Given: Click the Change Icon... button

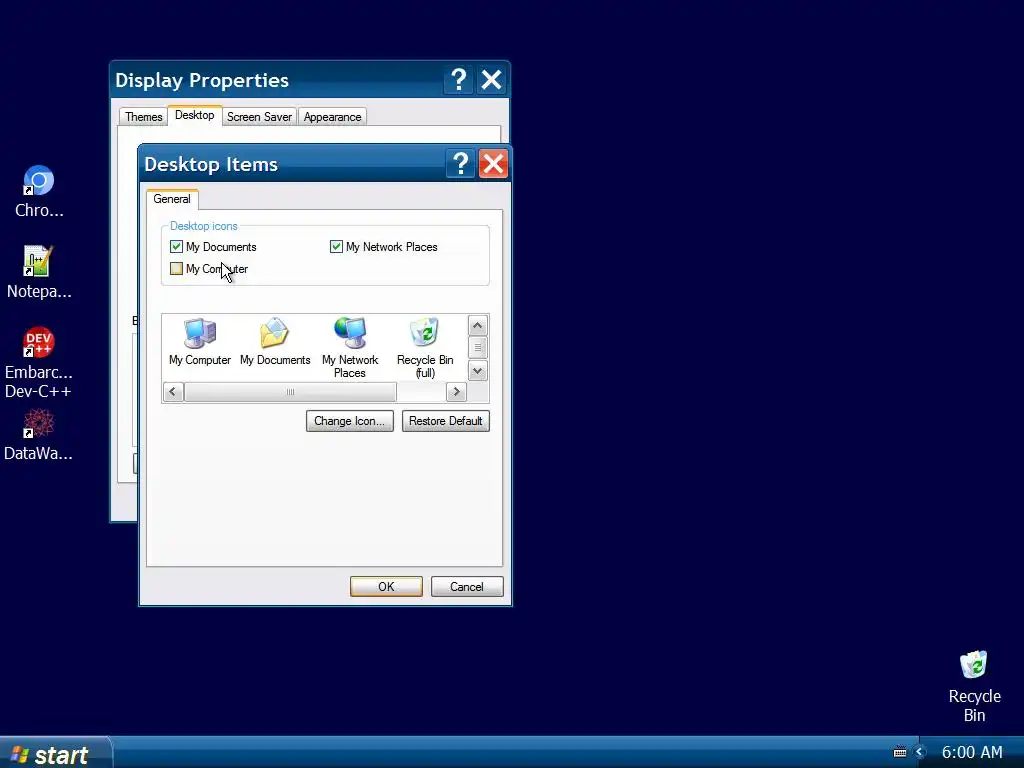Looking at the screenshot, I should click(349, 421).
